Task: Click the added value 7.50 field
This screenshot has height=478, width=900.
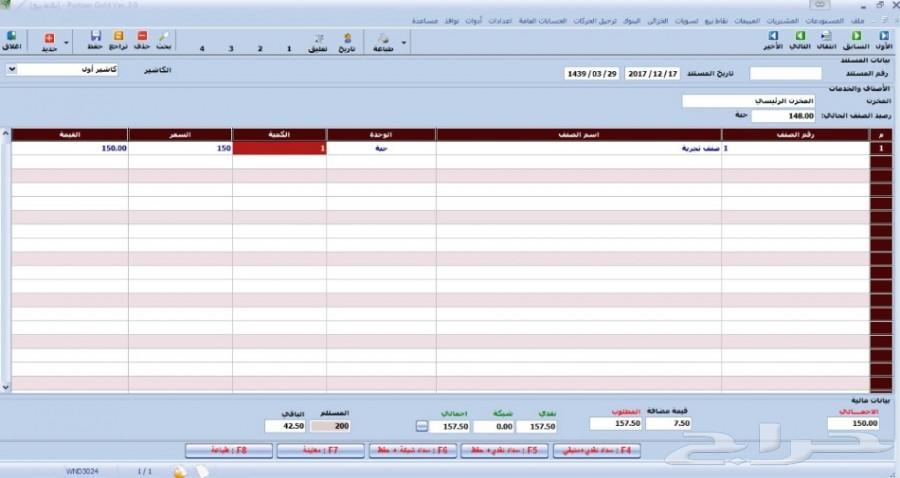Action: click(x=668, y=423)
